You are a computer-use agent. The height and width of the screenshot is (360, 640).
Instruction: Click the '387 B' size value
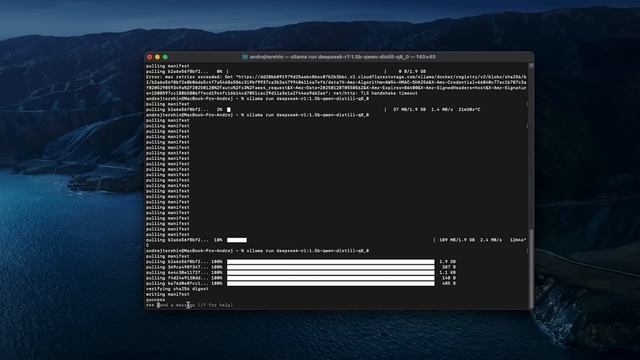(449, 267)
